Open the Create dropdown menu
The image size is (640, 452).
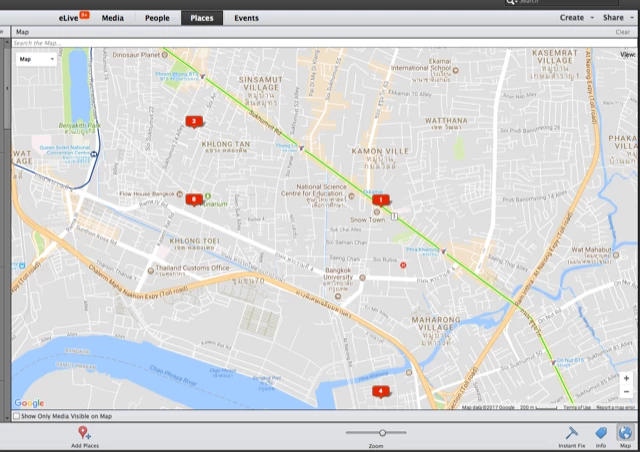click(x=576, y=18)
